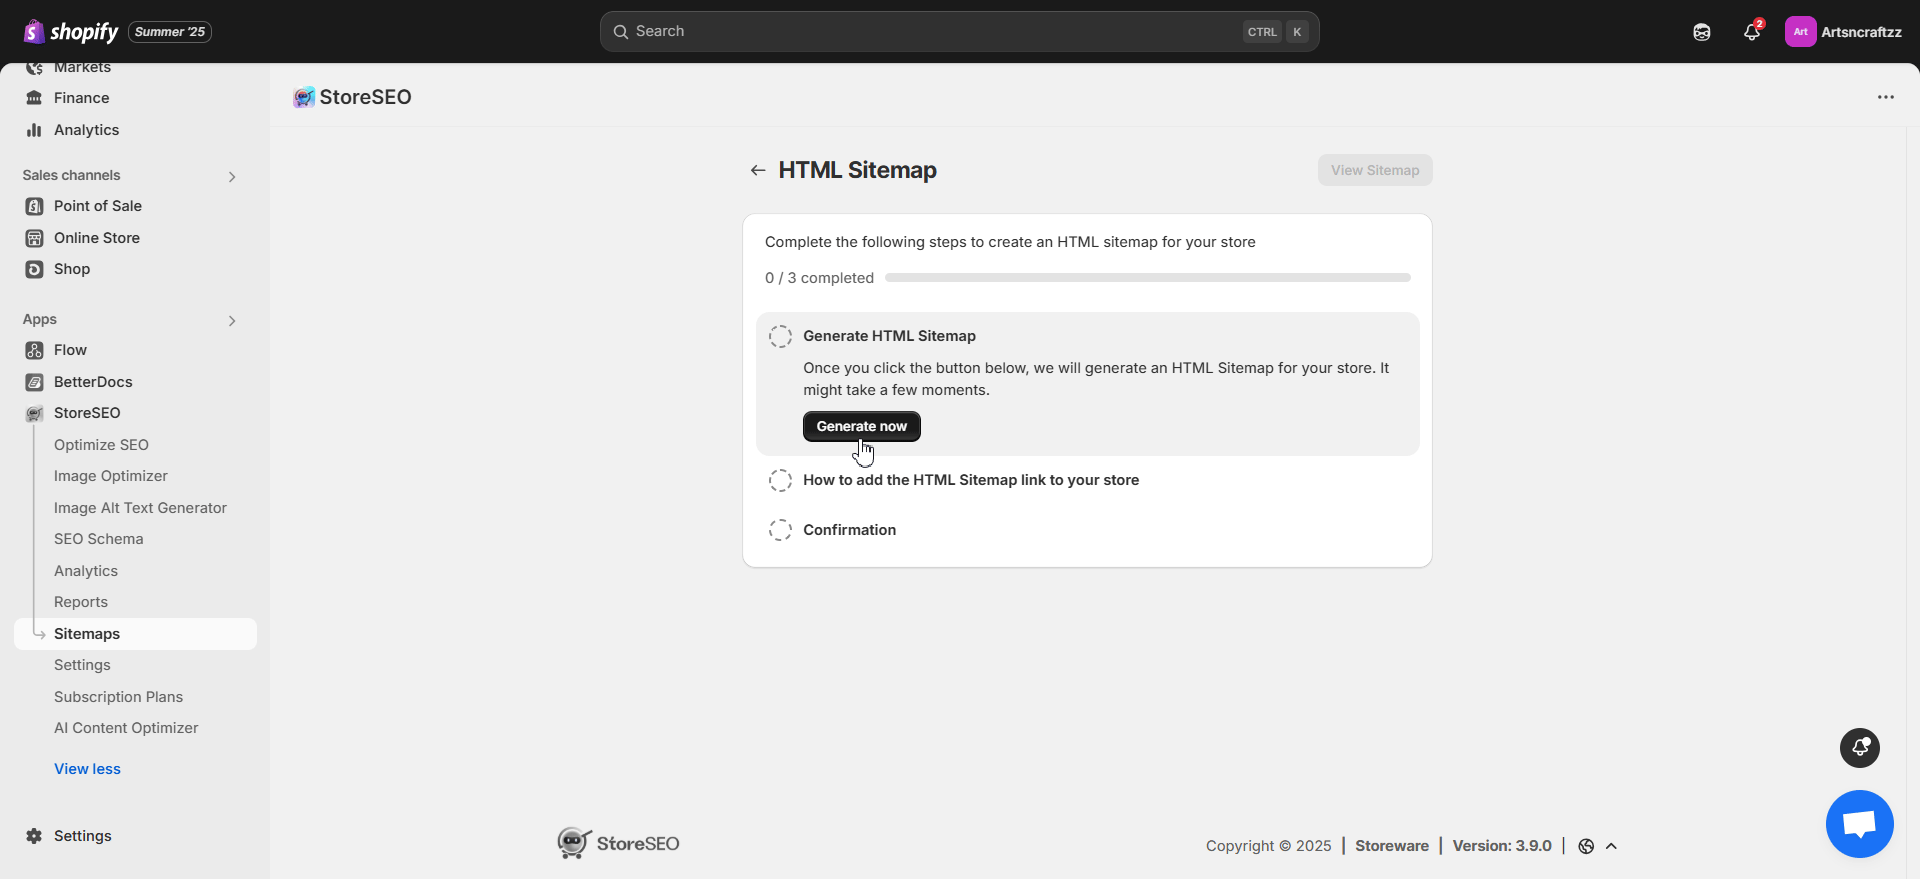Open SEO Schema in sidebar
The height and width of the screenshot is (879, 1920).
pos(99,539)
